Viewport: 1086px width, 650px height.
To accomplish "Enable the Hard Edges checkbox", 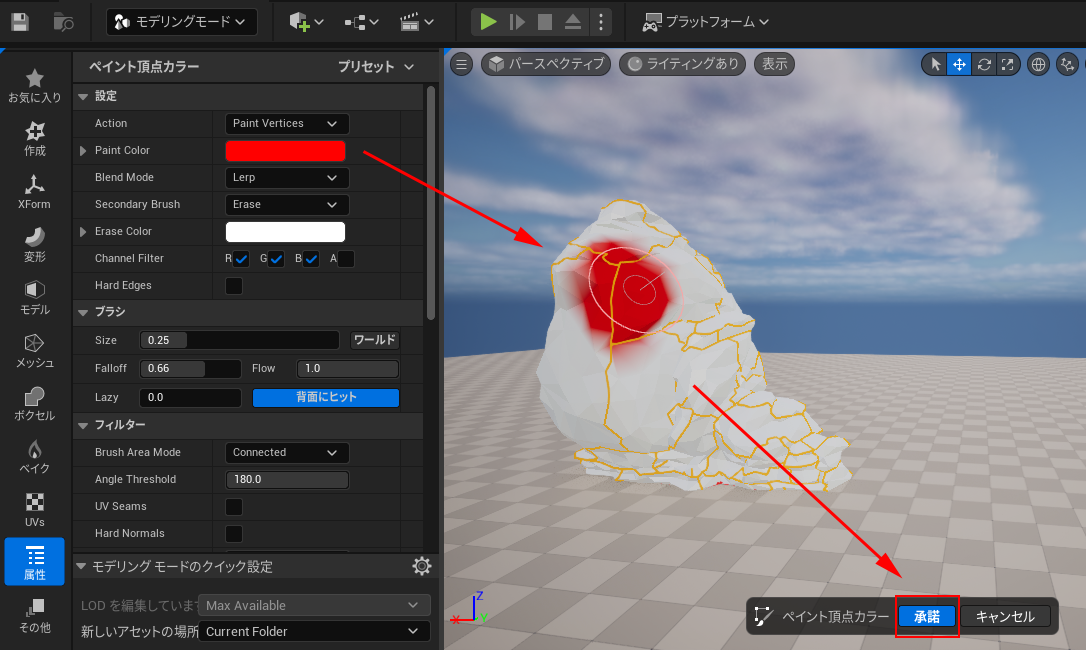I will 233,285.
